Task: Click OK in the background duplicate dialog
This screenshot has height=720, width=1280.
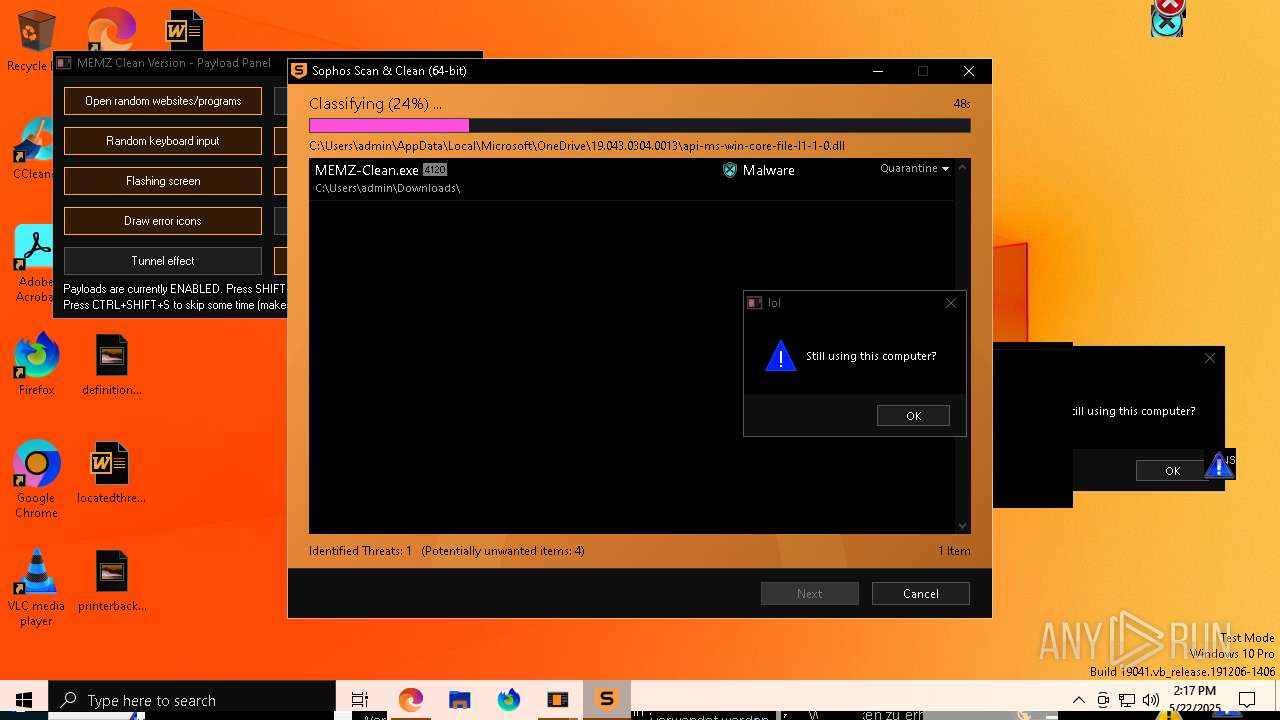Action: (1172, 471)
